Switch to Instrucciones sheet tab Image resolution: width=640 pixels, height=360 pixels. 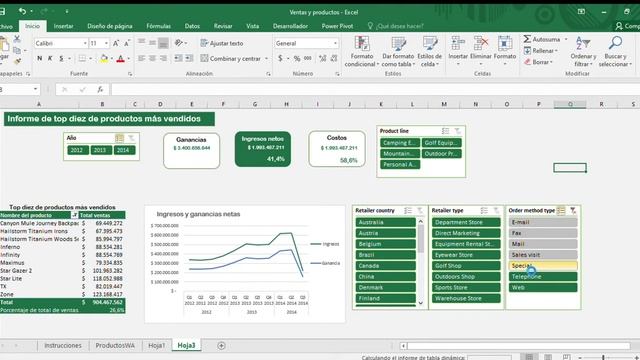(63, 345)
